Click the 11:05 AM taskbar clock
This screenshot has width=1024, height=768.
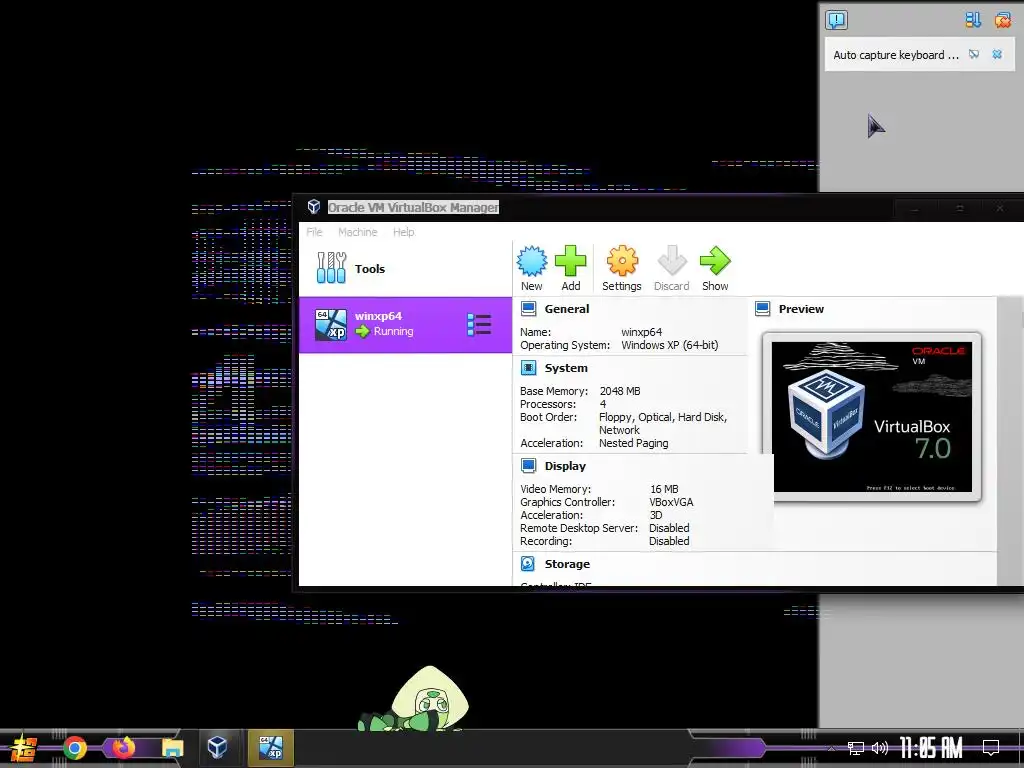click(931, 748)
